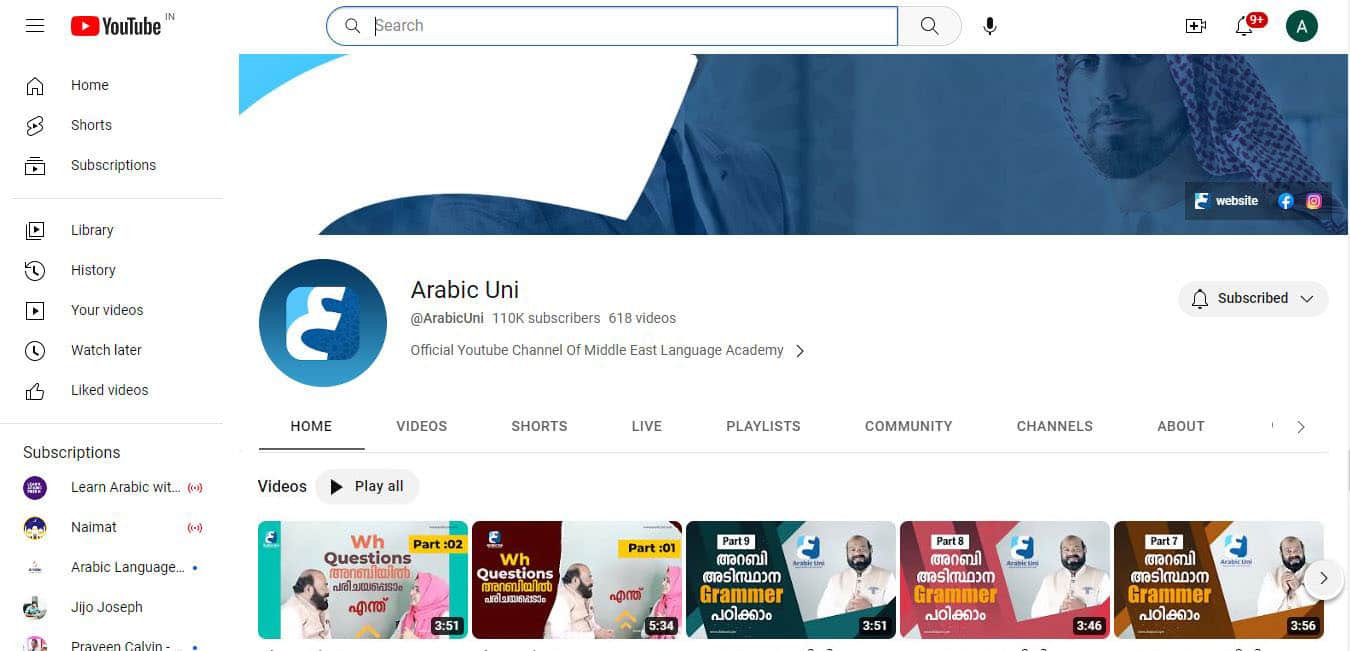
Task: Click the search magnifier button
Action: pos(929,25)
